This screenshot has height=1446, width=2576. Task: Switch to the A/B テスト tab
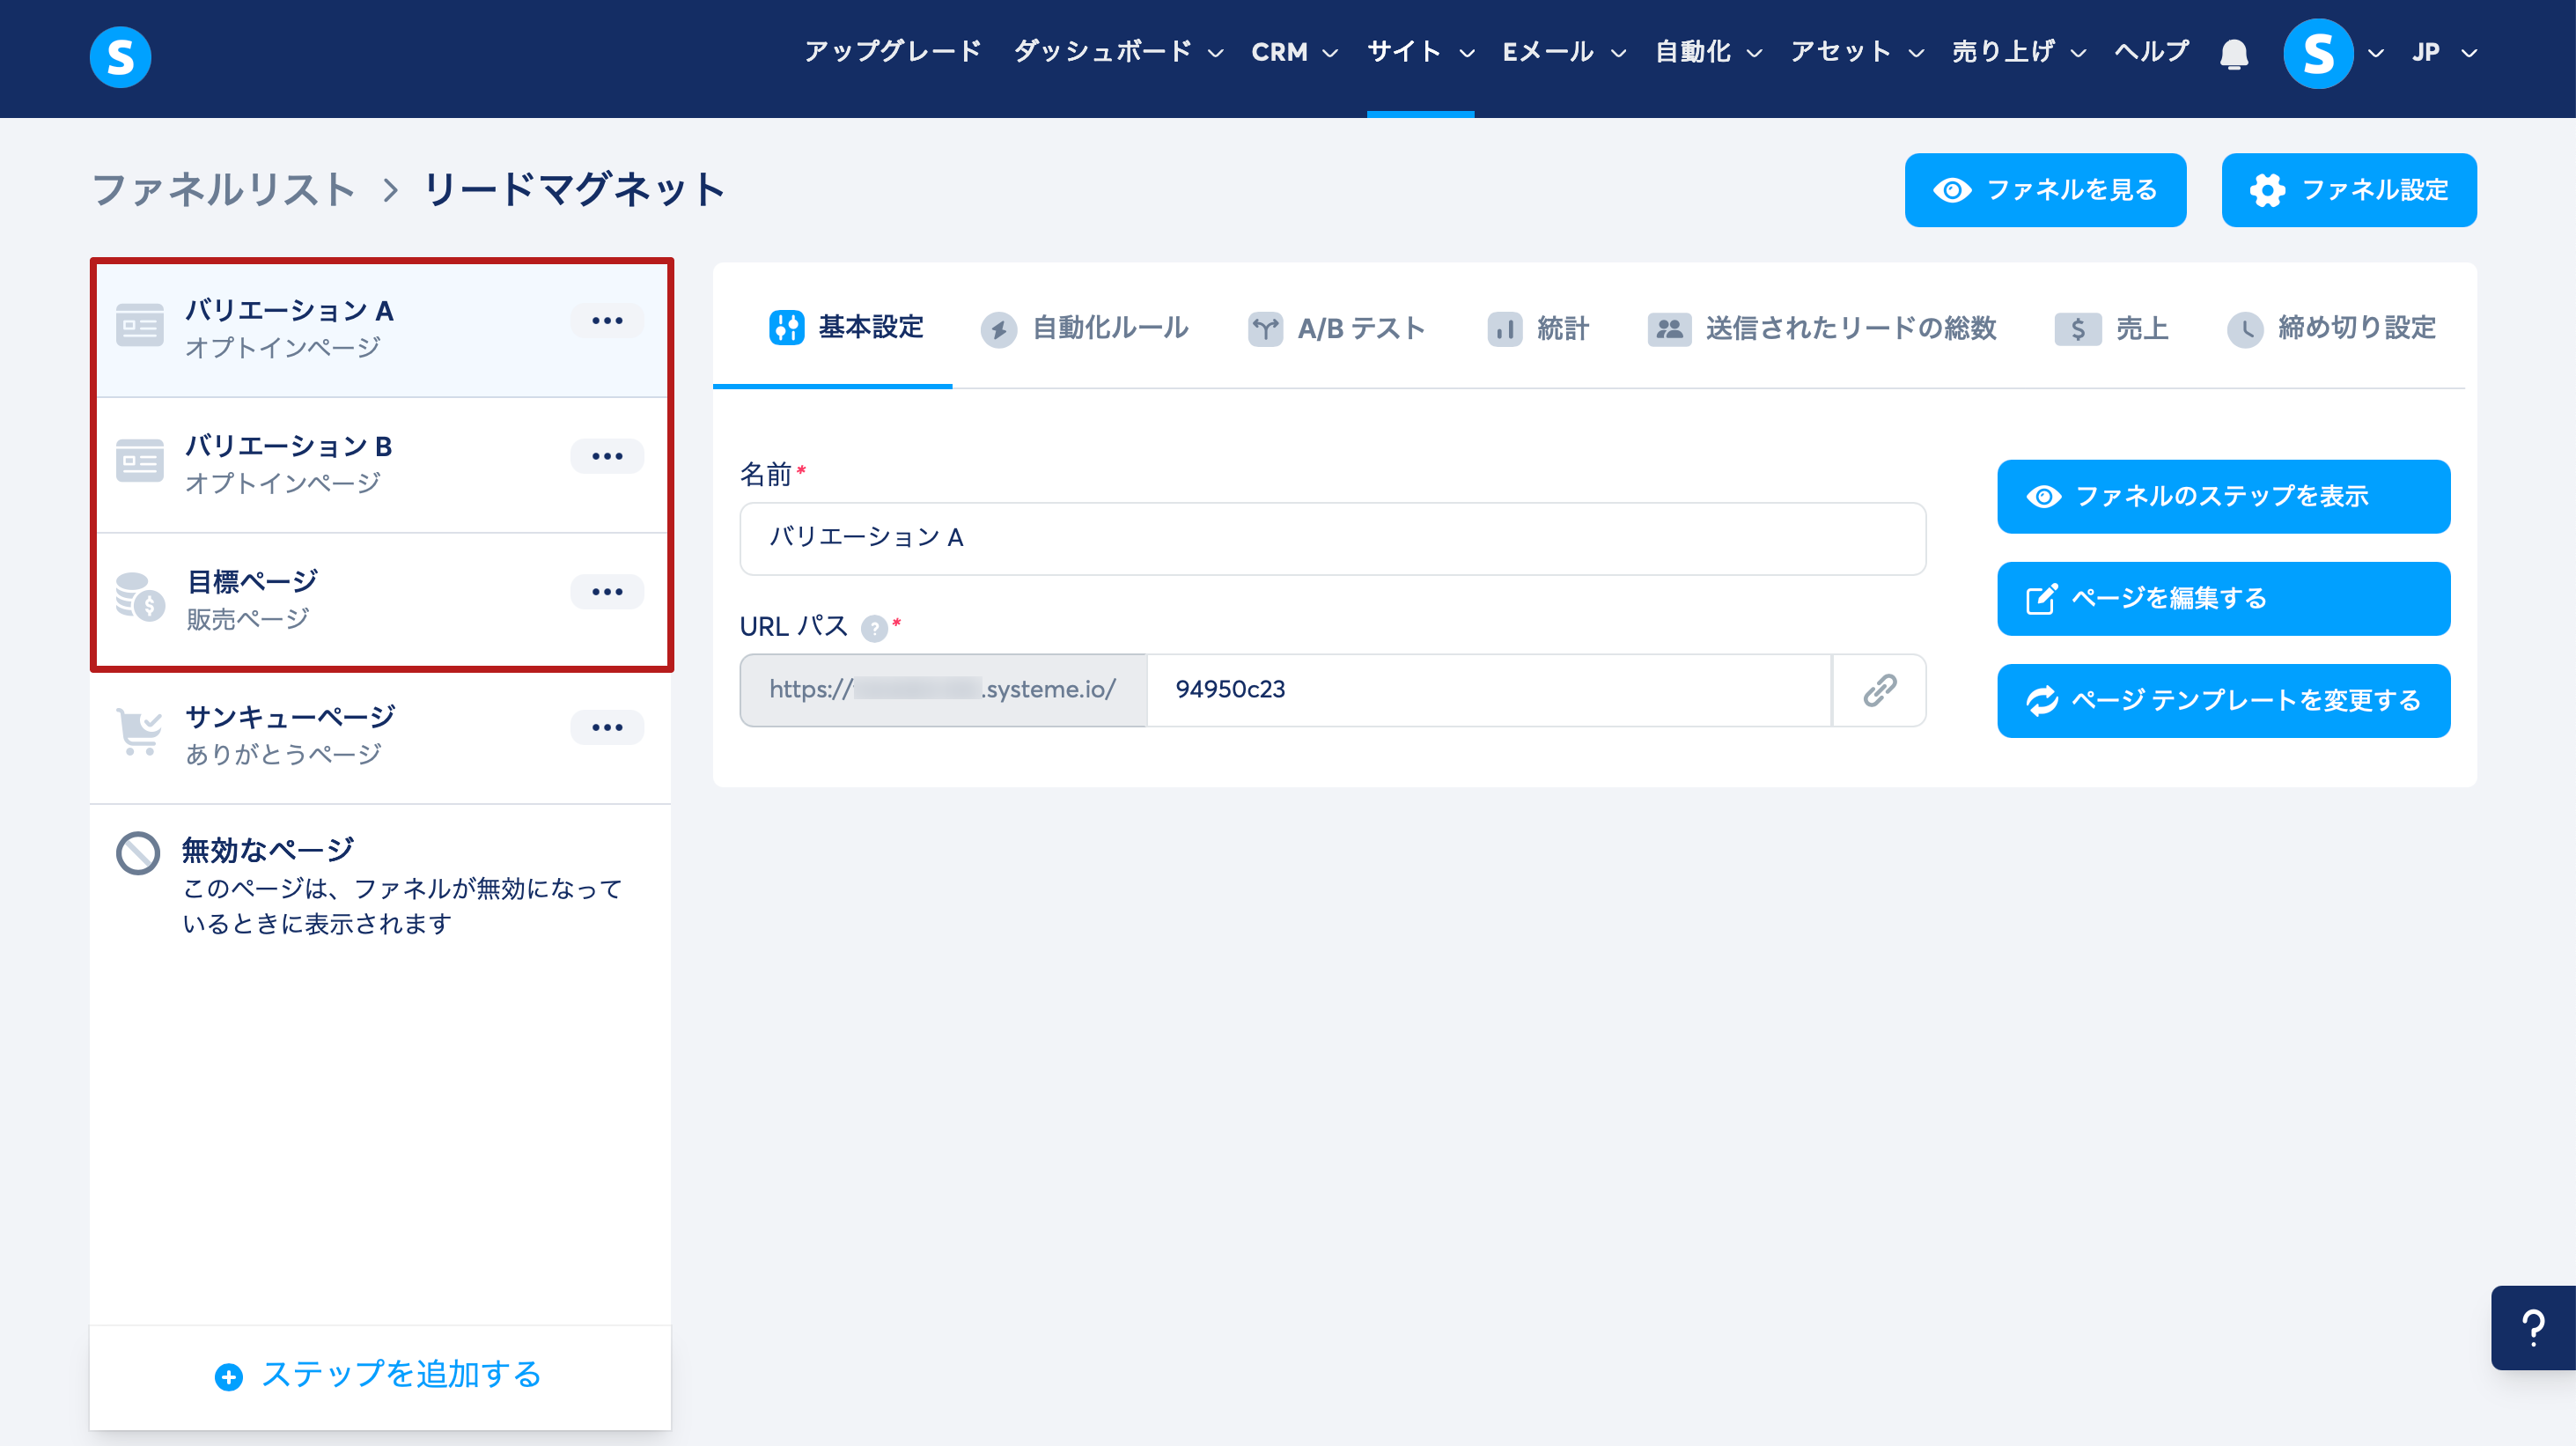pos(1336,328)
